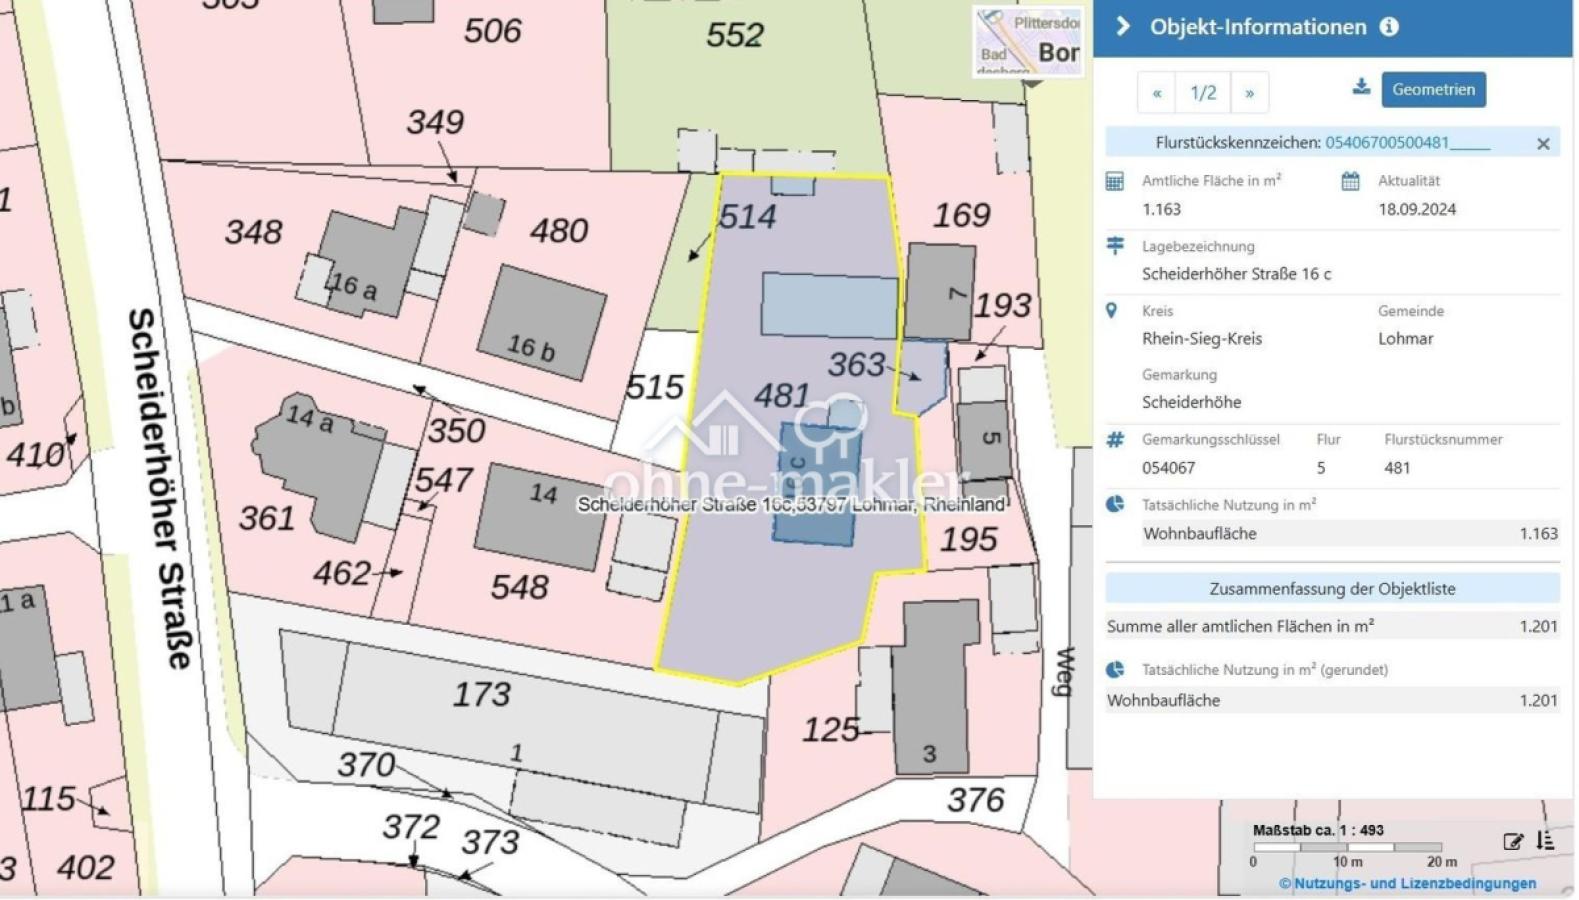This screenshot has height=900, width=1579.
Task: Click the download icon next to Geometrien
Action: coord(1361,87)
